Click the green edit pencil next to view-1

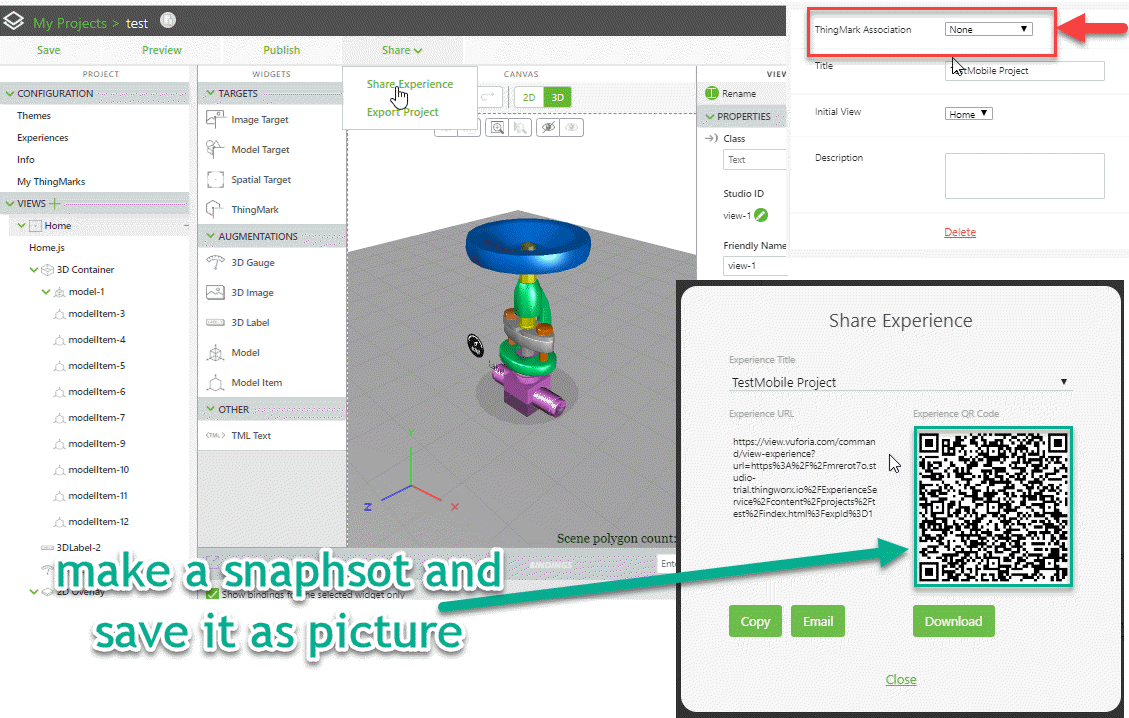point(761,215)
